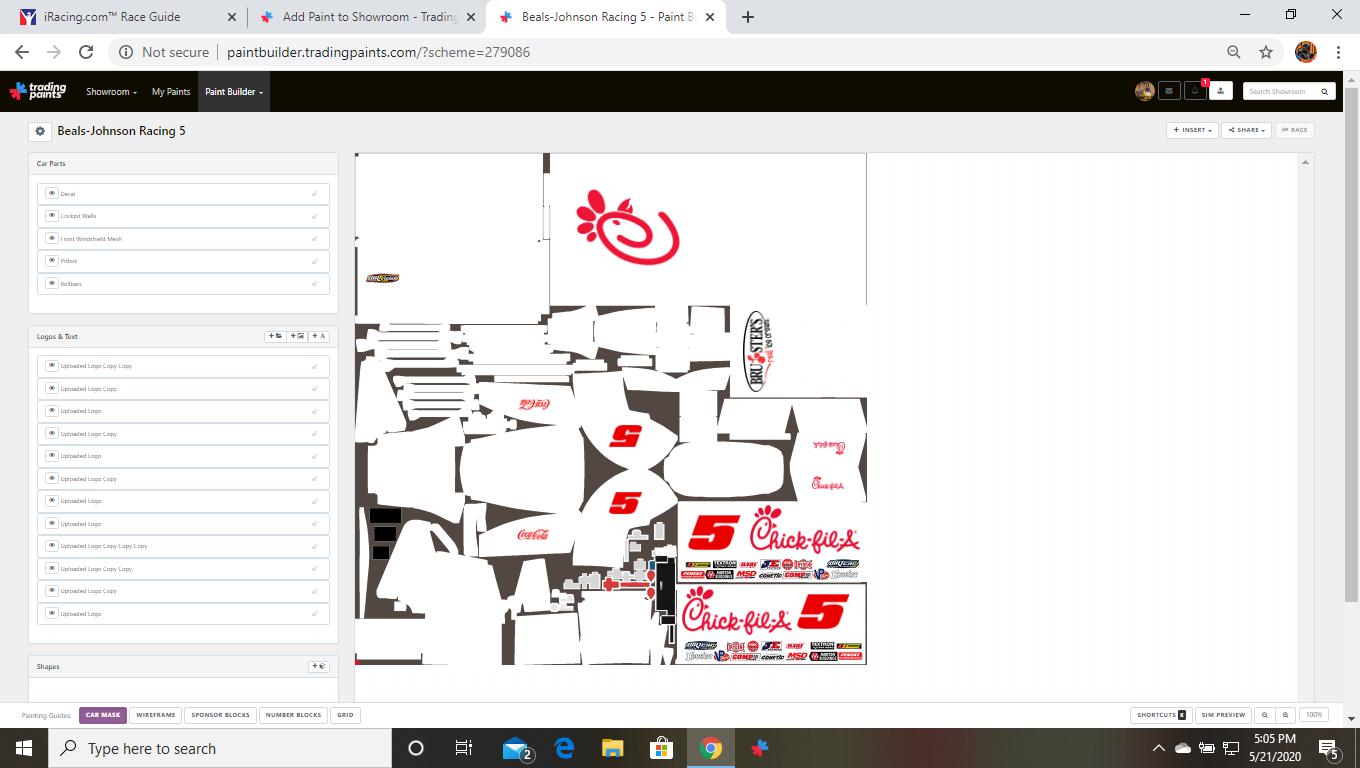The width and height of the screenshot is (1360, 768).
Task: Add a new text layer
Action: (319, 336)
